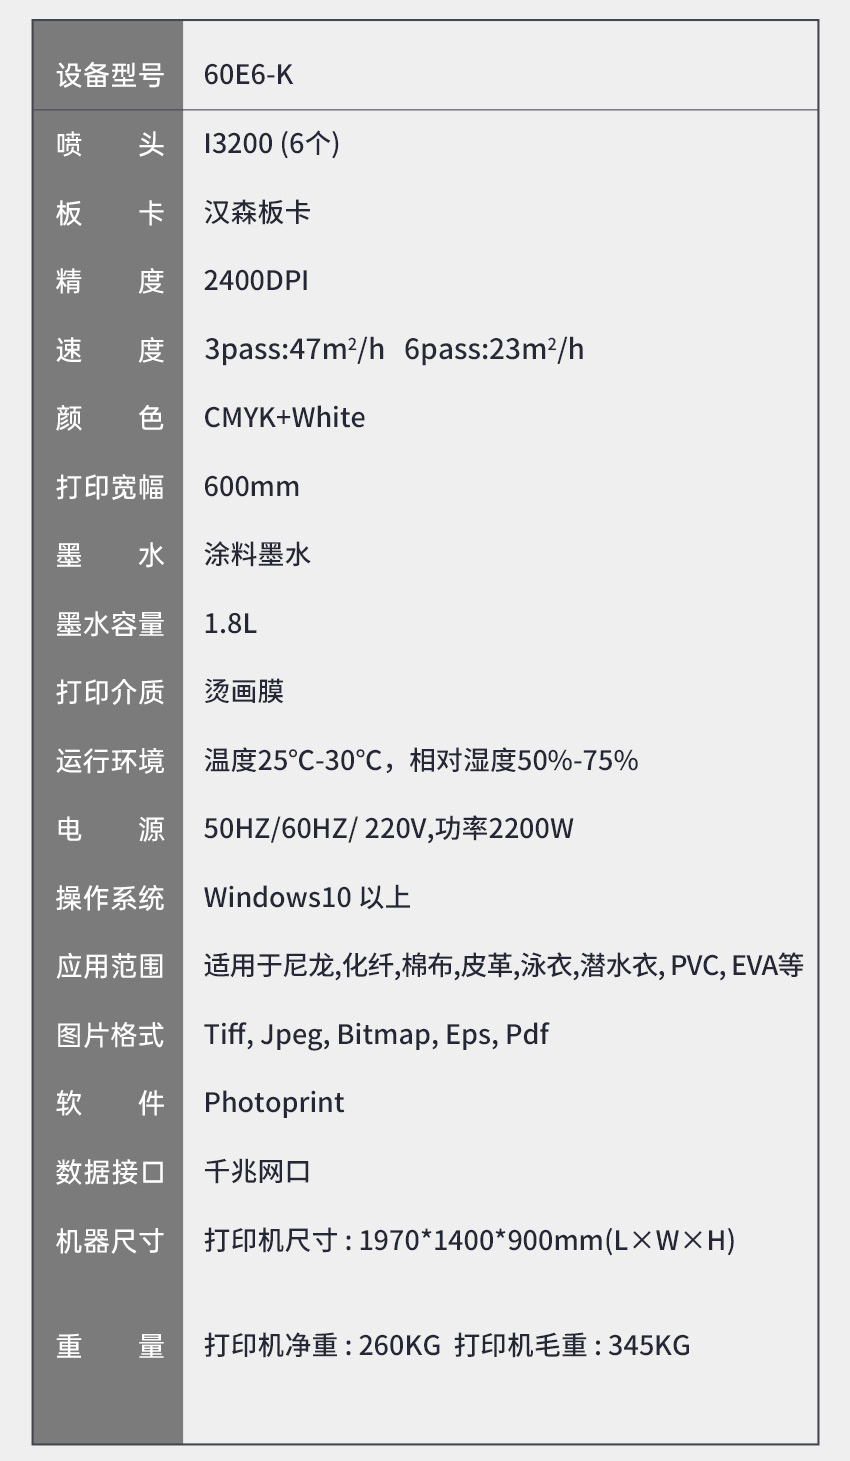Click the I3200 (6个) printhead value

pyautogui.click(x=271, y=144)
